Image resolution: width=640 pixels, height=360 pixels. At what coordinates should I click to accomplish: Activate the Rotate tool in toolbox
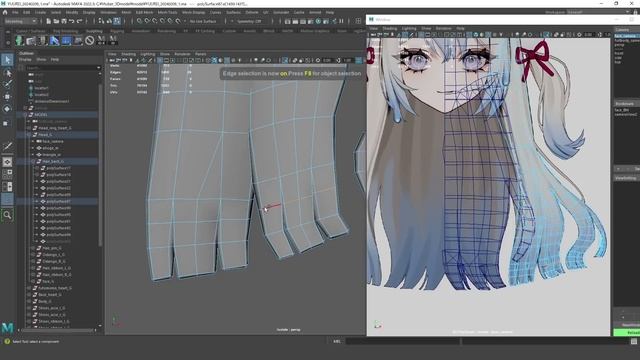click(7, 109)
